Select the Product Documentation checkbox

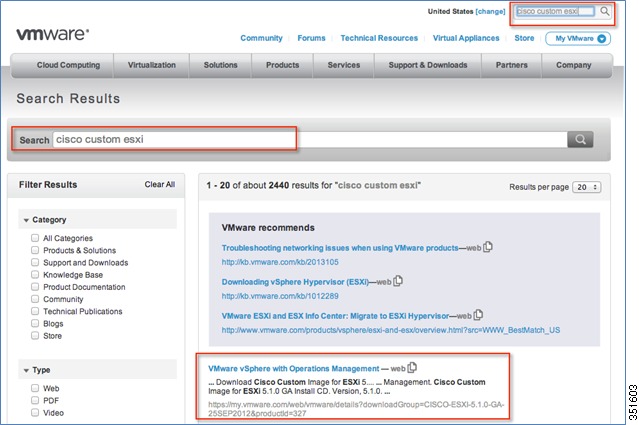pyautogui.click(x=35, y=287)
